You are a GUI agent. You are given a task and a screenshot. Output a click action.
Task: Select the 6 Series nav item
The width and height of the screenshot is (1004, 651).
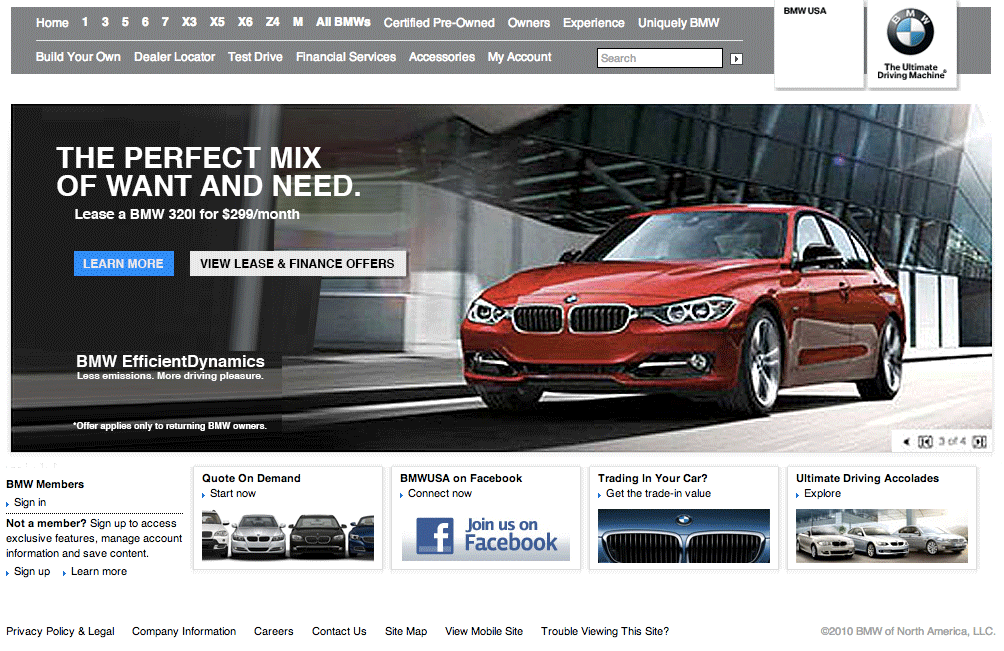tap(145, 22)
